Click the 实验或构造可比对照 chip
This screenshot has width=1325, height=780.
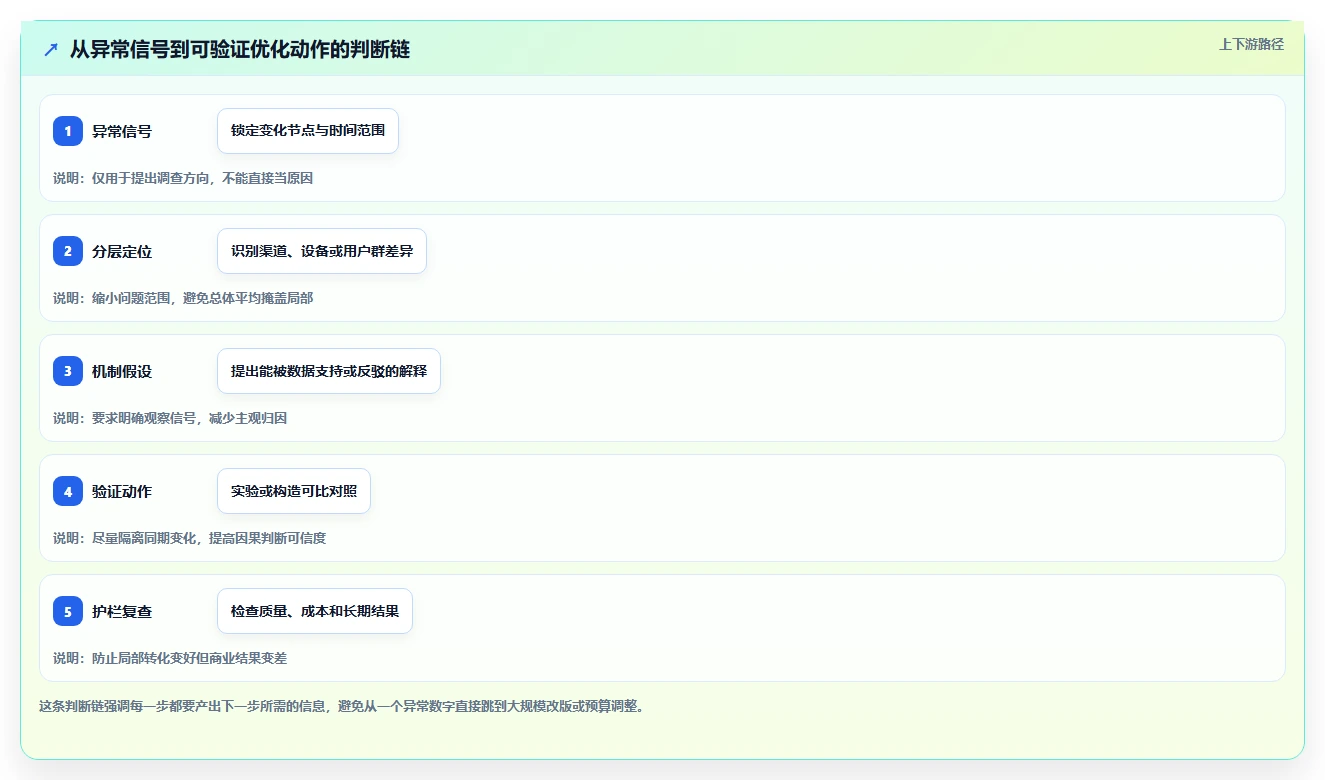(x=294, y=491)
